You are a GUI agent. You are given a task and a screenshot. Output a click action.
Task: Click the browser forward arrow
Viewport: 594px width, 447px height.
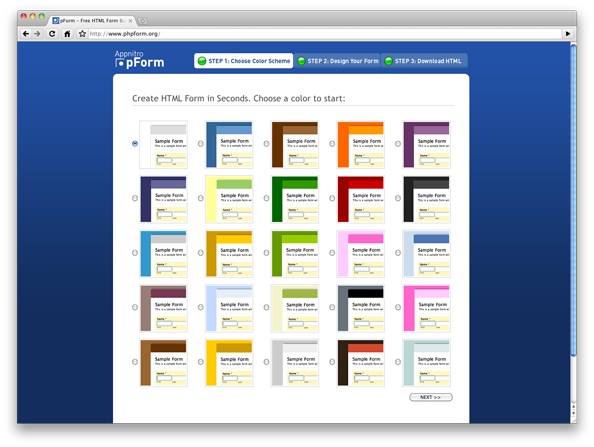pyautogui.click(x=37, y=34)
